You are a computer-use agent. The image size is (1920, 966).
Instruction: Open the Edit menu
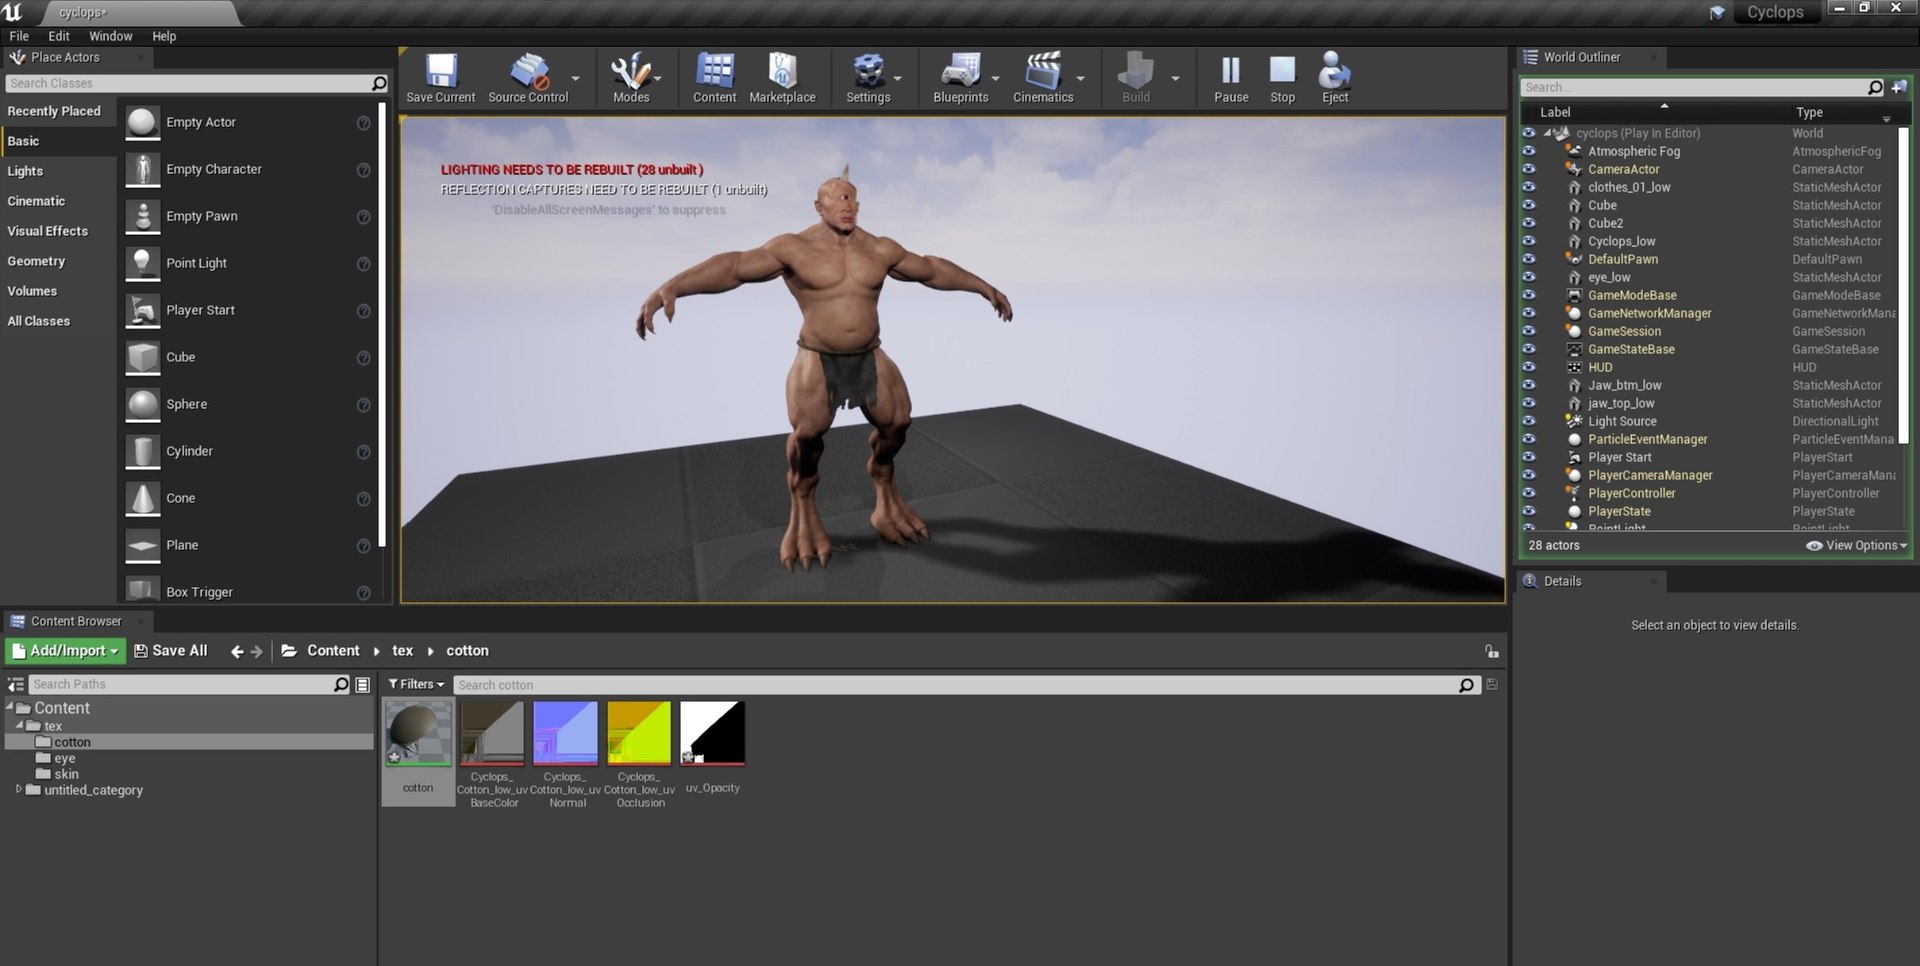(x=59, y=36)
